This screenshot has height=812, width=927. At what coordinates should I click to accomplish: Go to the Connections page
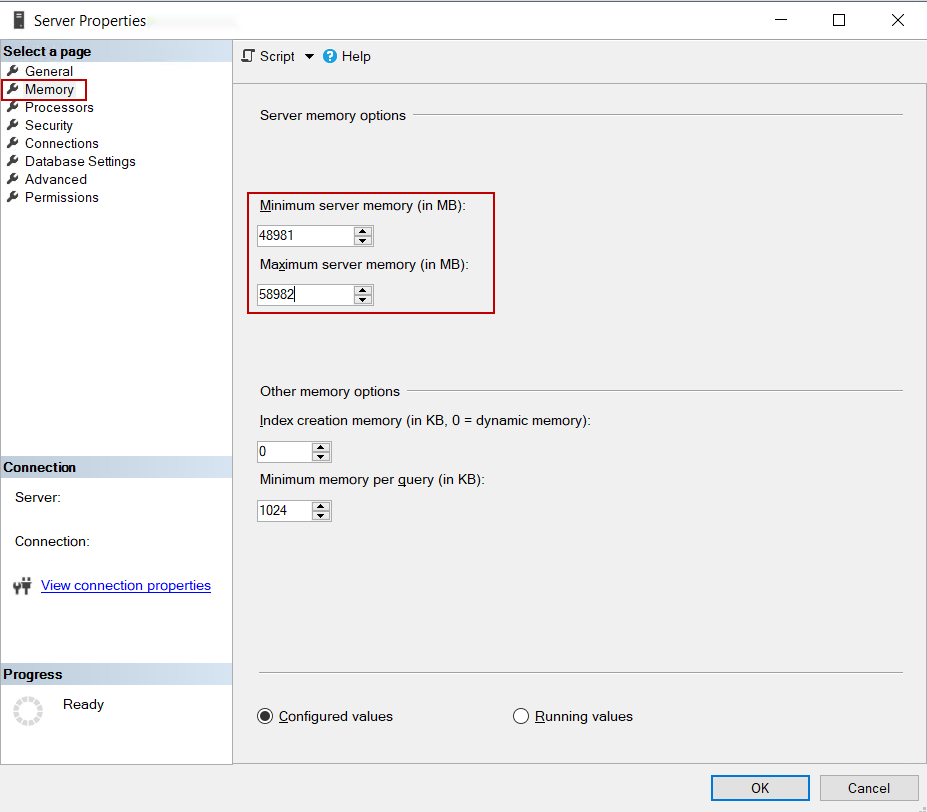click(x=61, y=144)
